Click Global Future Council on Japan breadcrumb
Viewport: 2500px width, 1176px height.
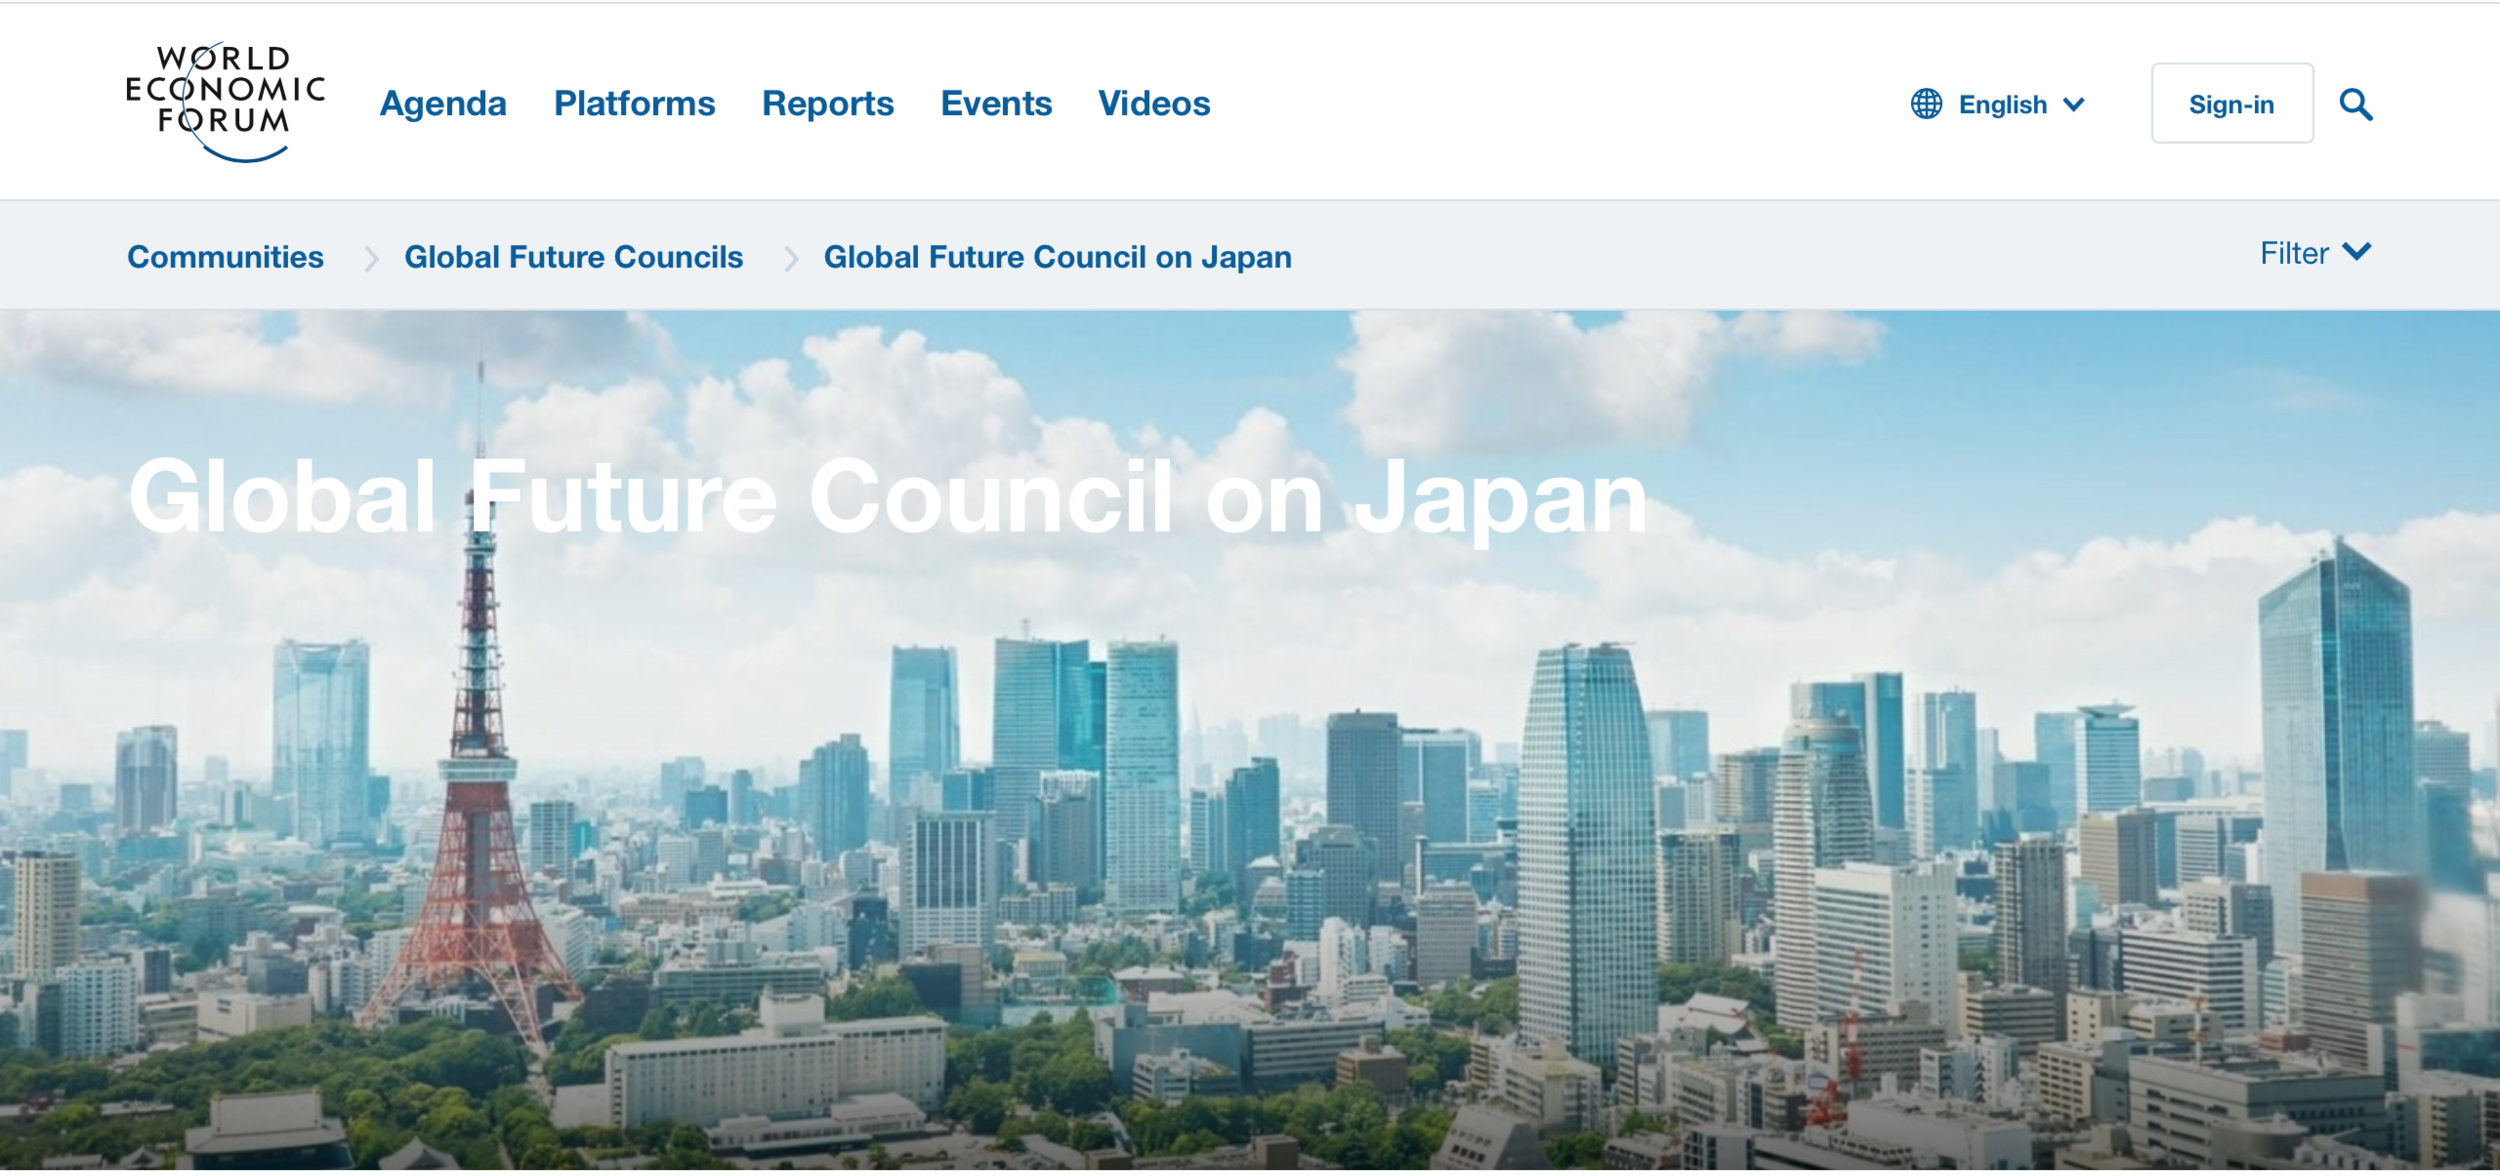click(x=1057, y=257)
